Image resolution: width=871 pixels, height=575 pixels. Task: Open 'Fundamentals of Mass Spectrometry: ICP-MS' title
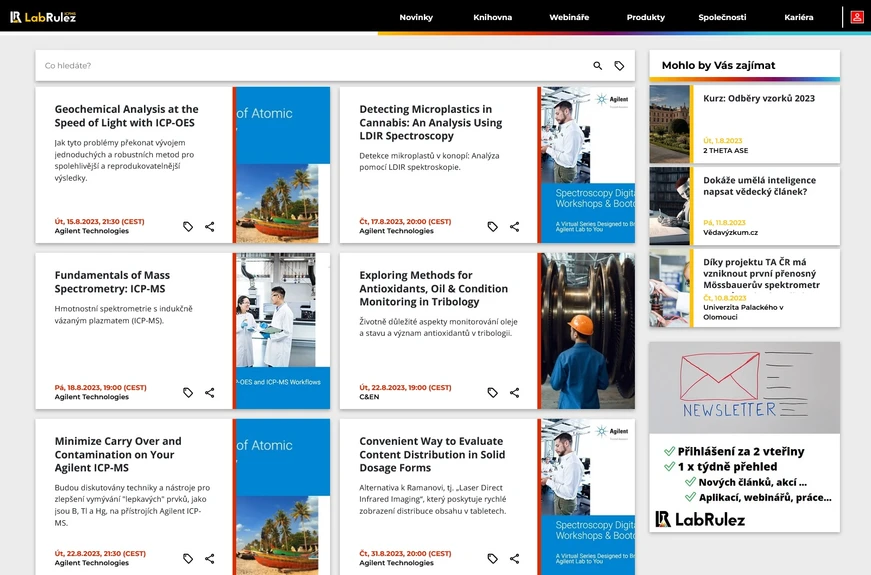[x=112, y=282]
